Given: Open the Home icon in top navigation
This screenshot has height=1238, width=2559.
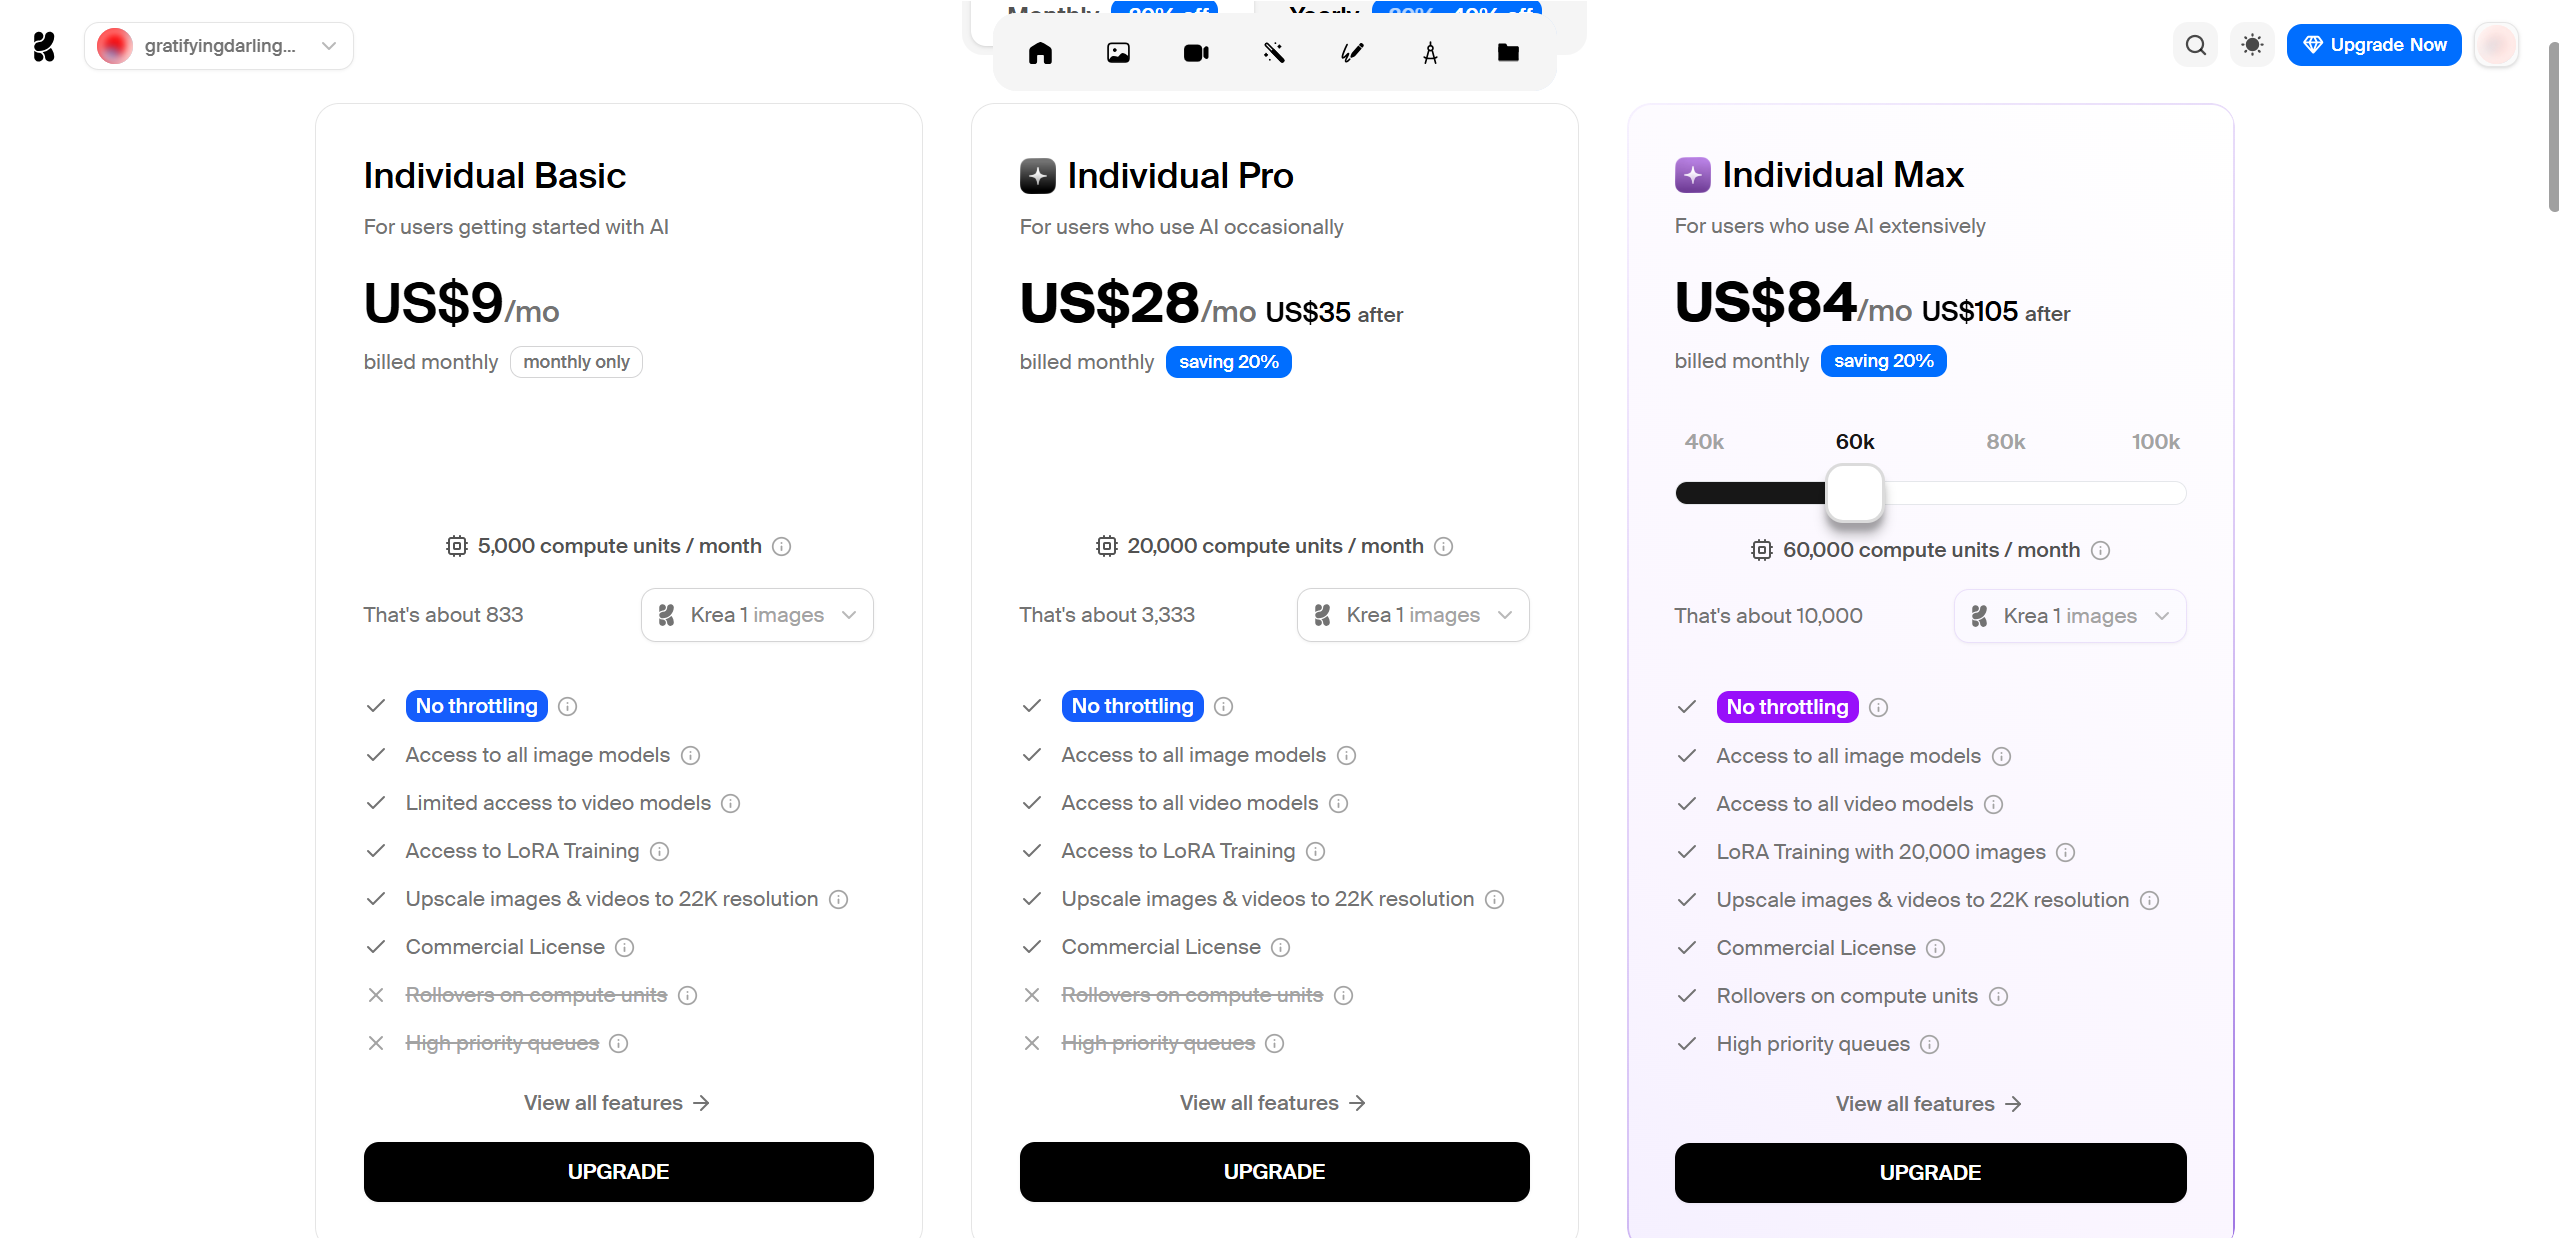Looking at the screenshot, I should coord(1040,53).
